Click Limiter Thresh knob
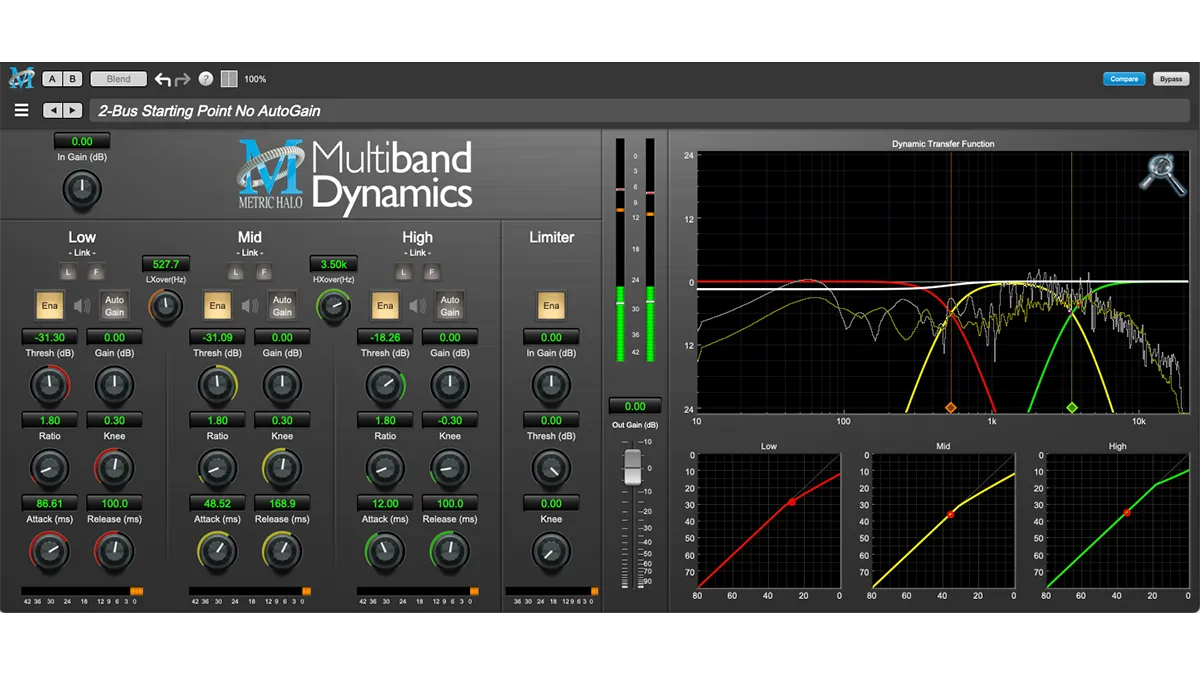 (x=551, y=467)
